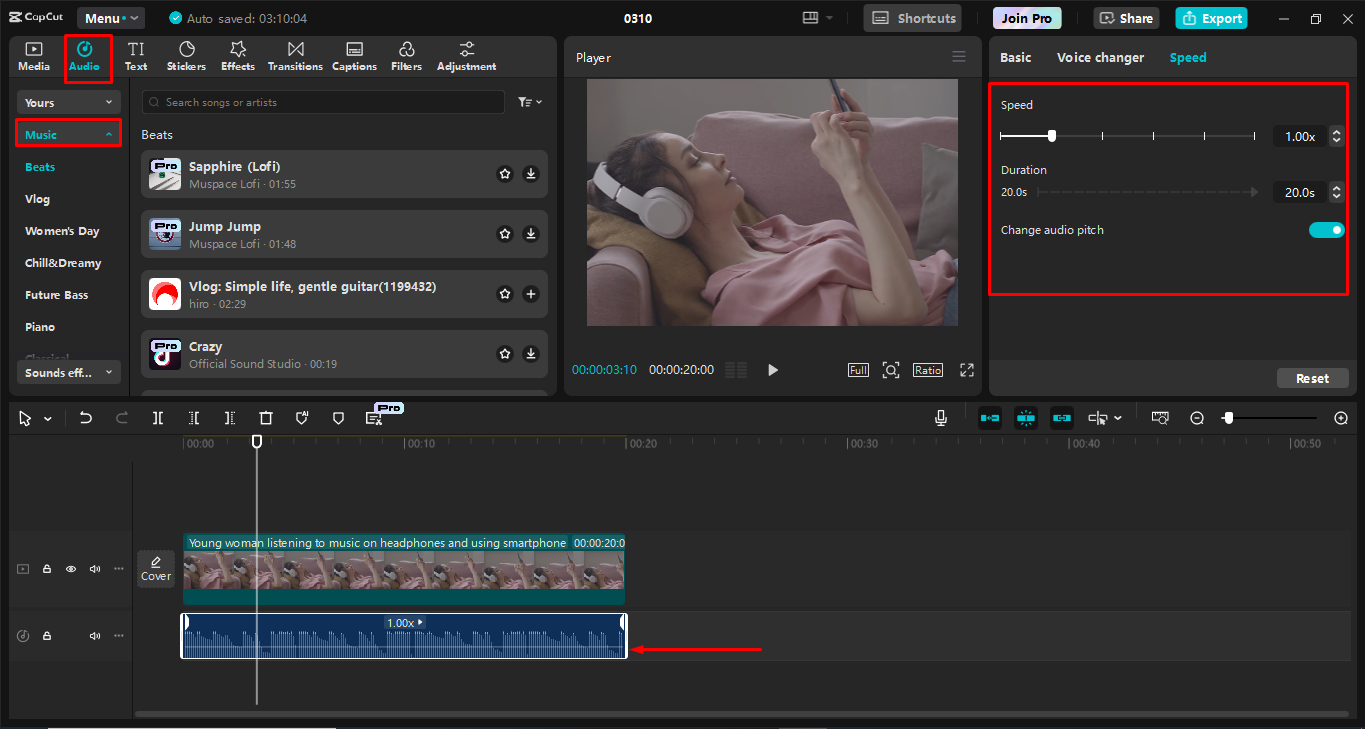
Task: Add the Vlog: Simple life track with plus
Action: coord(531,294)
